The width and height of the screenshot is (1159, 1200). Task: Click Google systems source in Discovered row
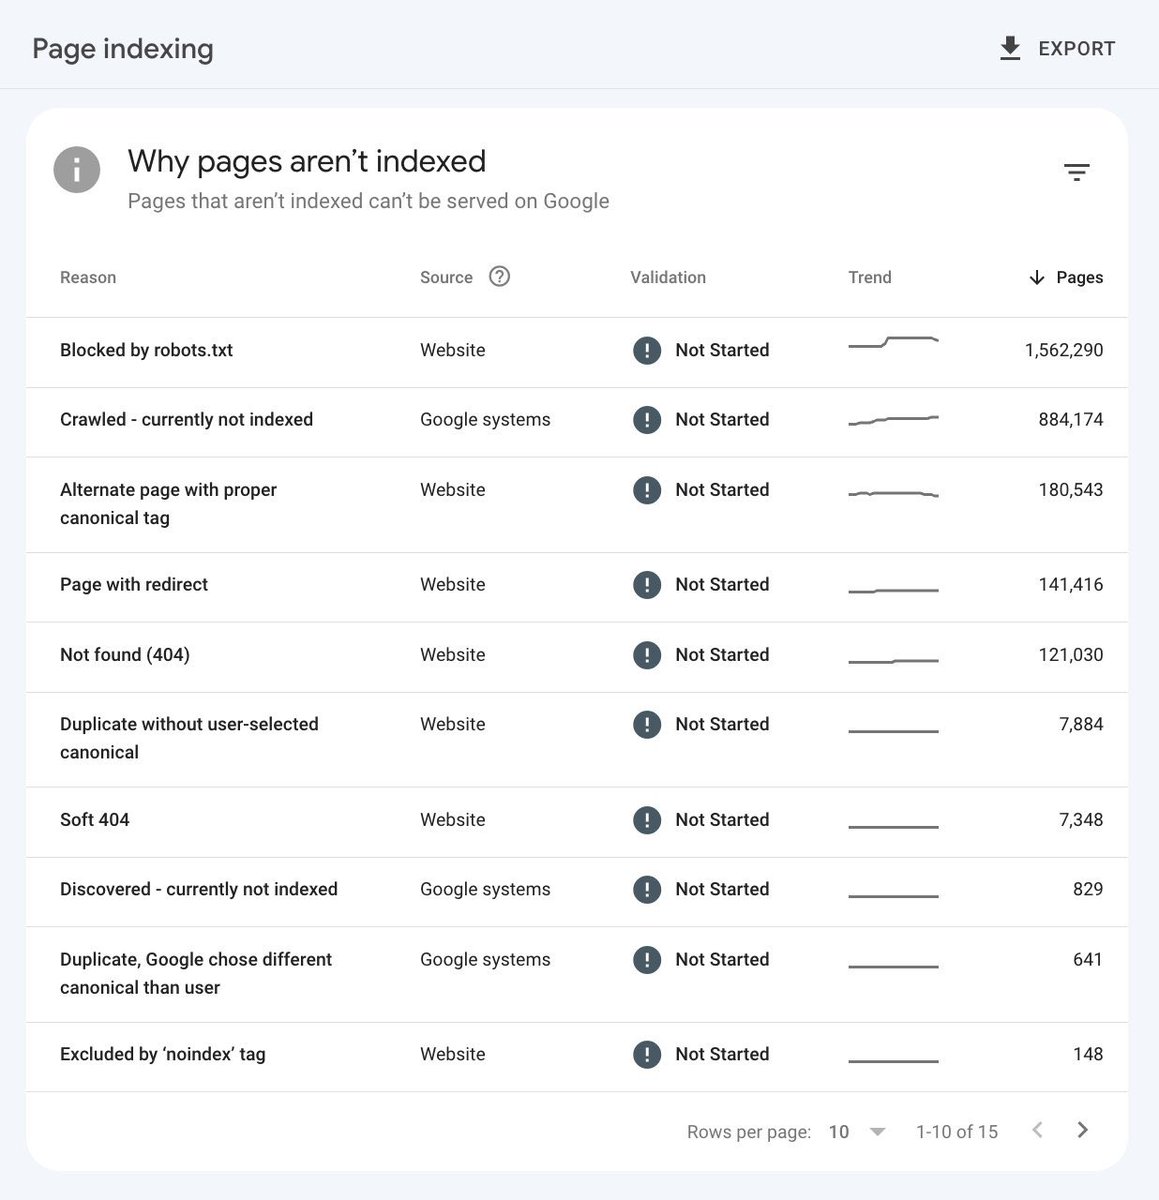(485, 889)
